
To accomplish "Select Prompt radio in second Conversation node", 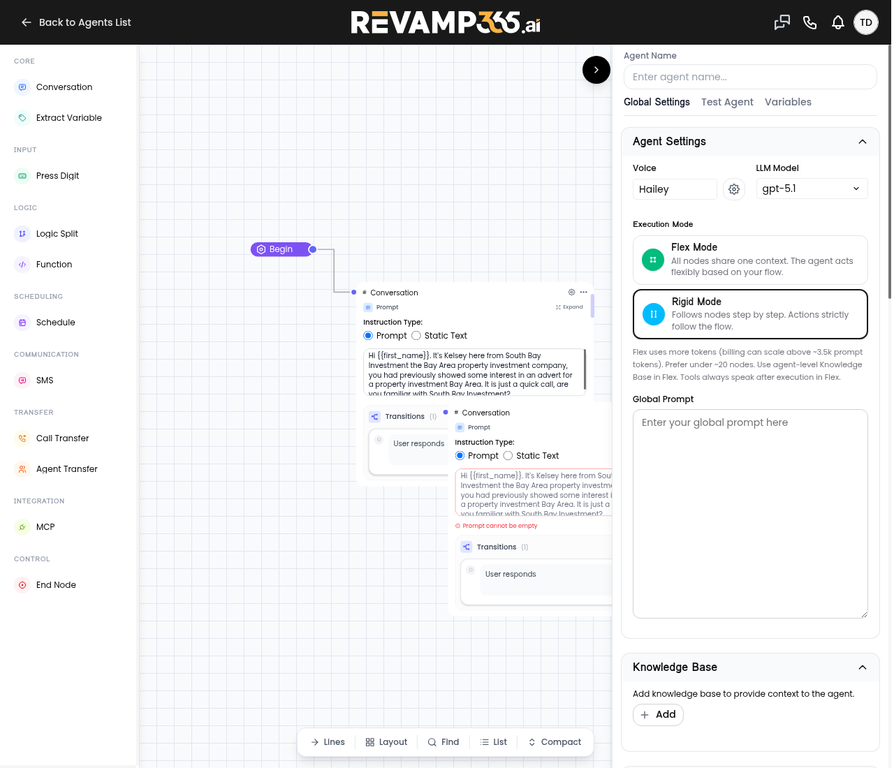I will [460, 456].
